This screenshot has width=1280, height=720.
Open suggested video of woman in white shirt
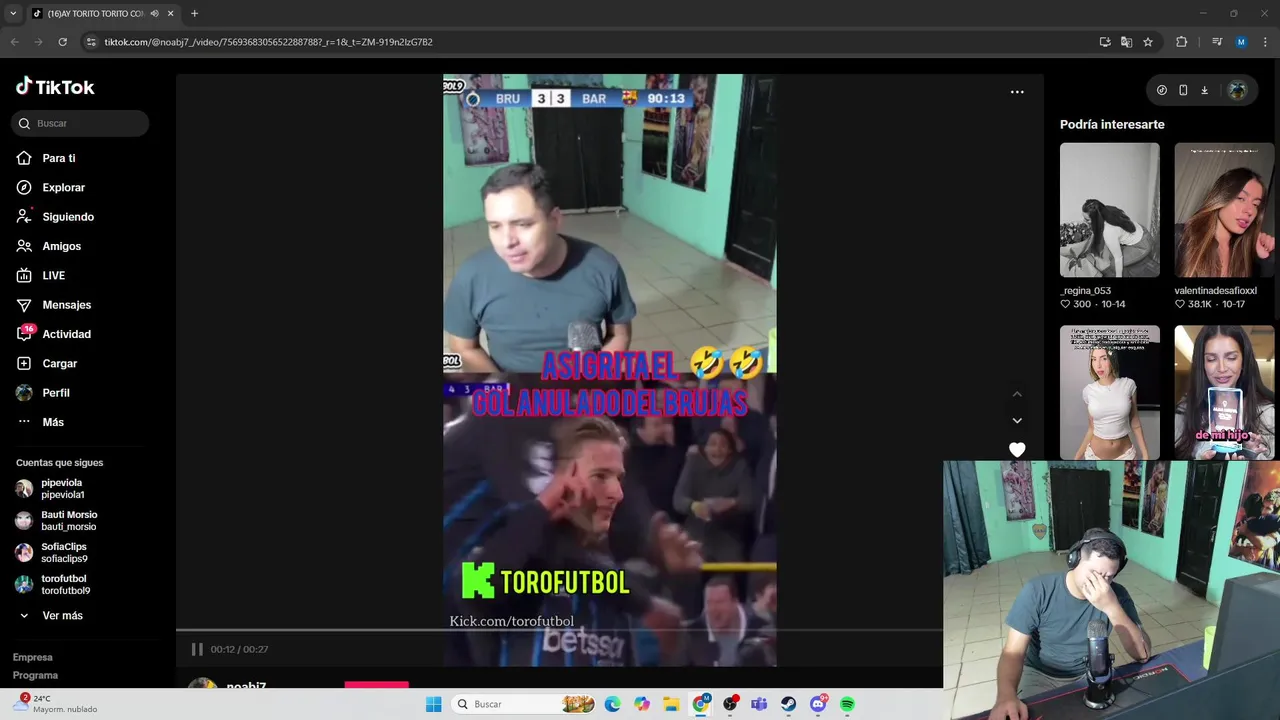click(1110, 392)
